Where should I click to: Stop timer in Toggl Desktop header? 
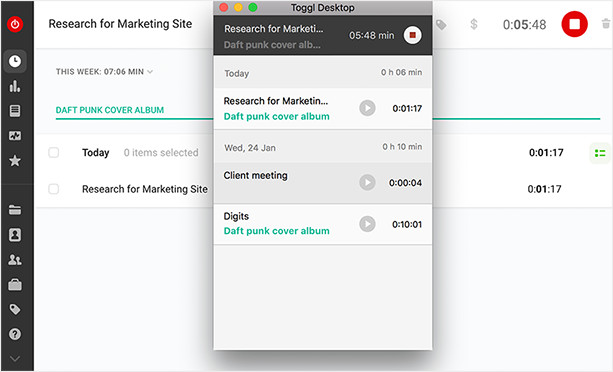tap(412, 35)
